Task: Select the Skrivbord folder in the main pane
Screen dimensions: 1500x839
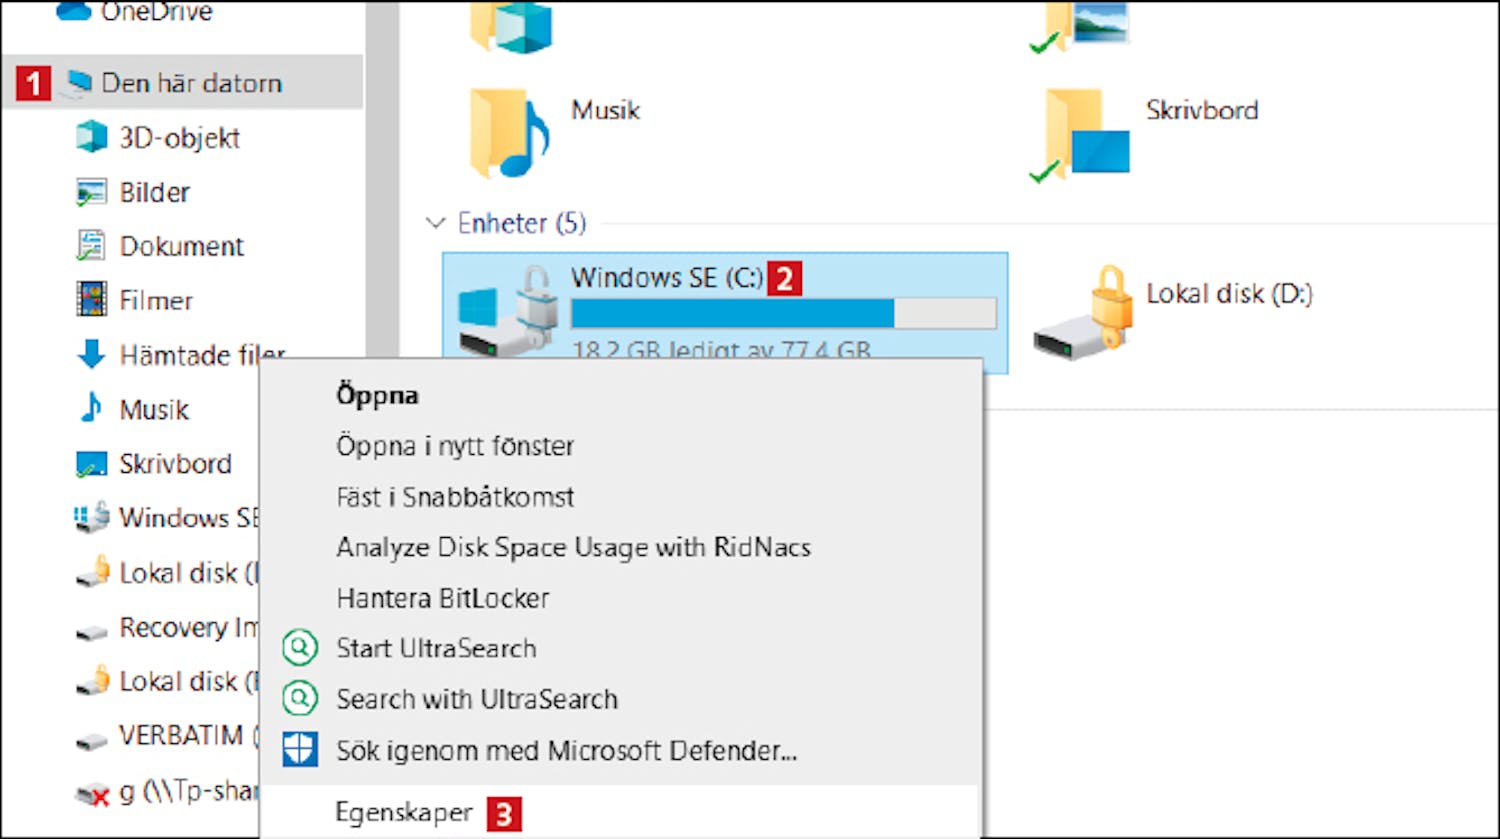Action: [x=1143, y=135]
